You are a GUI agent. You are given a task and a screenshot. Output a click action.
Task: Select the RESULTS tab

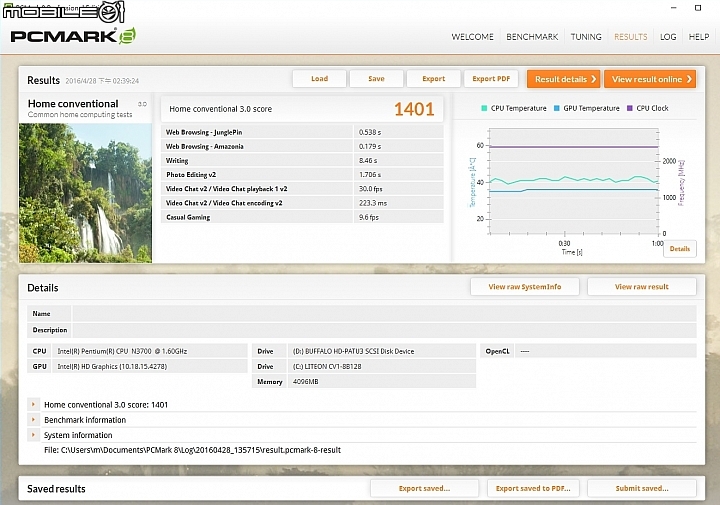coord(630,37)
